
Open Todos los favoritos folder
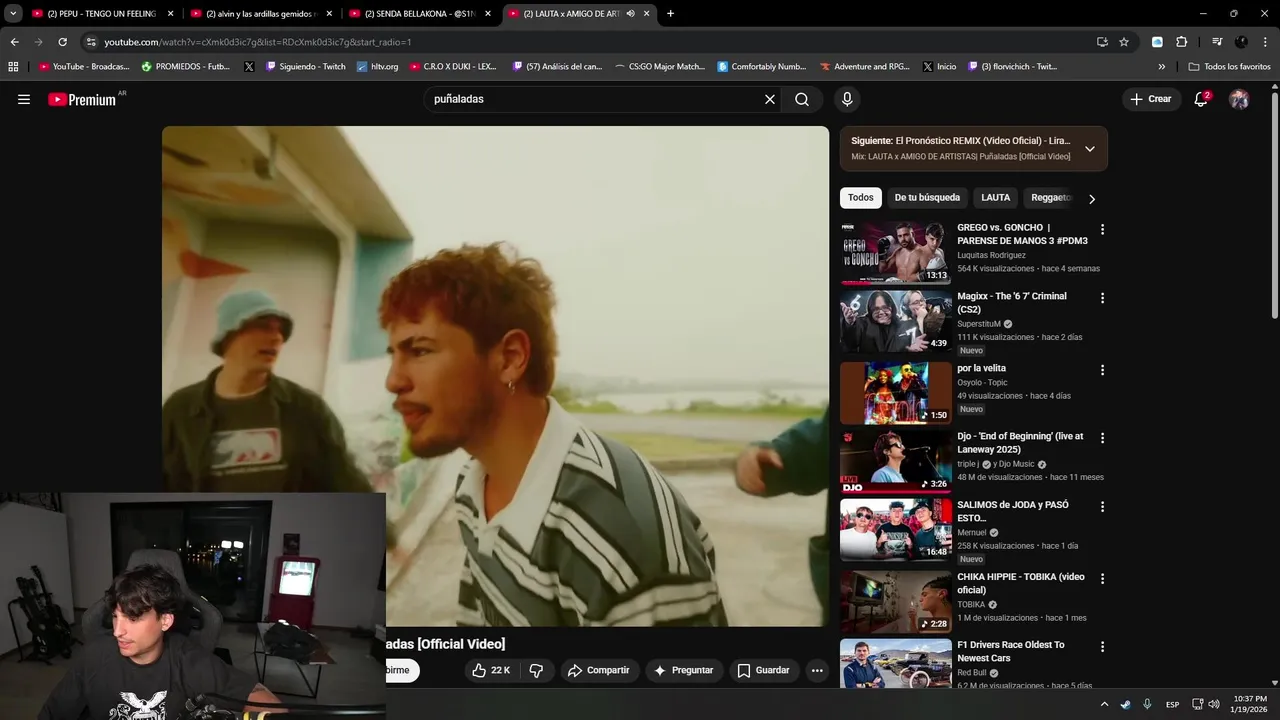(x=1229, y=67)
